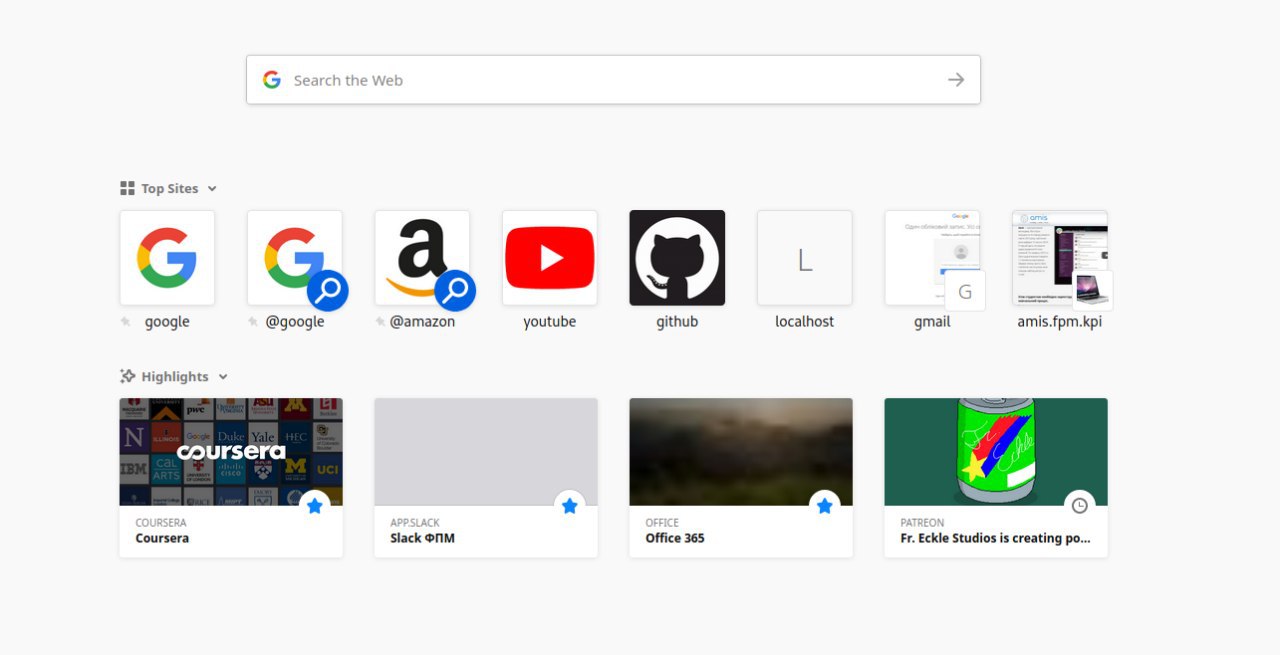The height and width of the screenshot is (655, 1280).
Task: Click the COURSERA source label
Action: [161, 523]
